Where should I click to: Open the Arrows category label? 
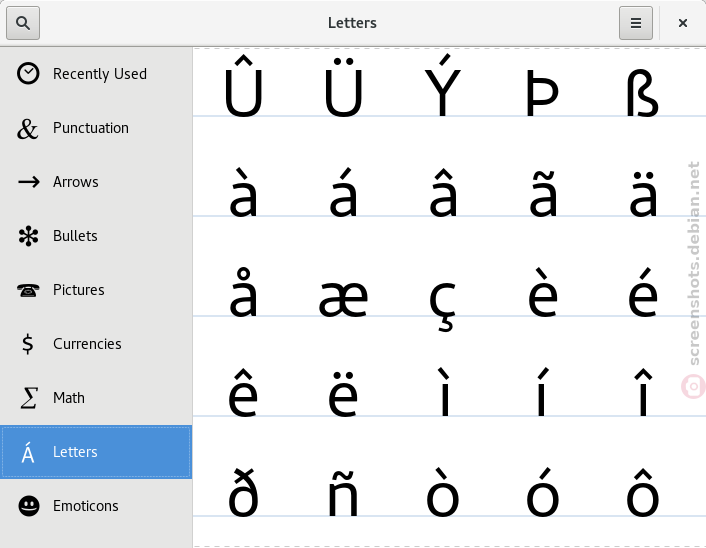76,182
